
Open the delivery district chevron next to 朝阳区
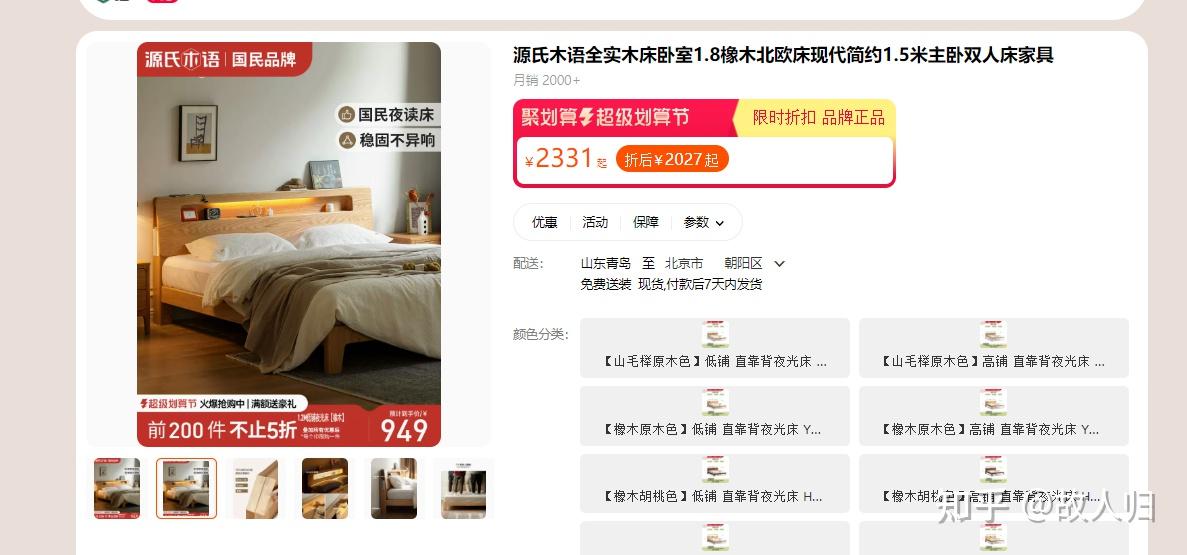(x=780, y=263)
